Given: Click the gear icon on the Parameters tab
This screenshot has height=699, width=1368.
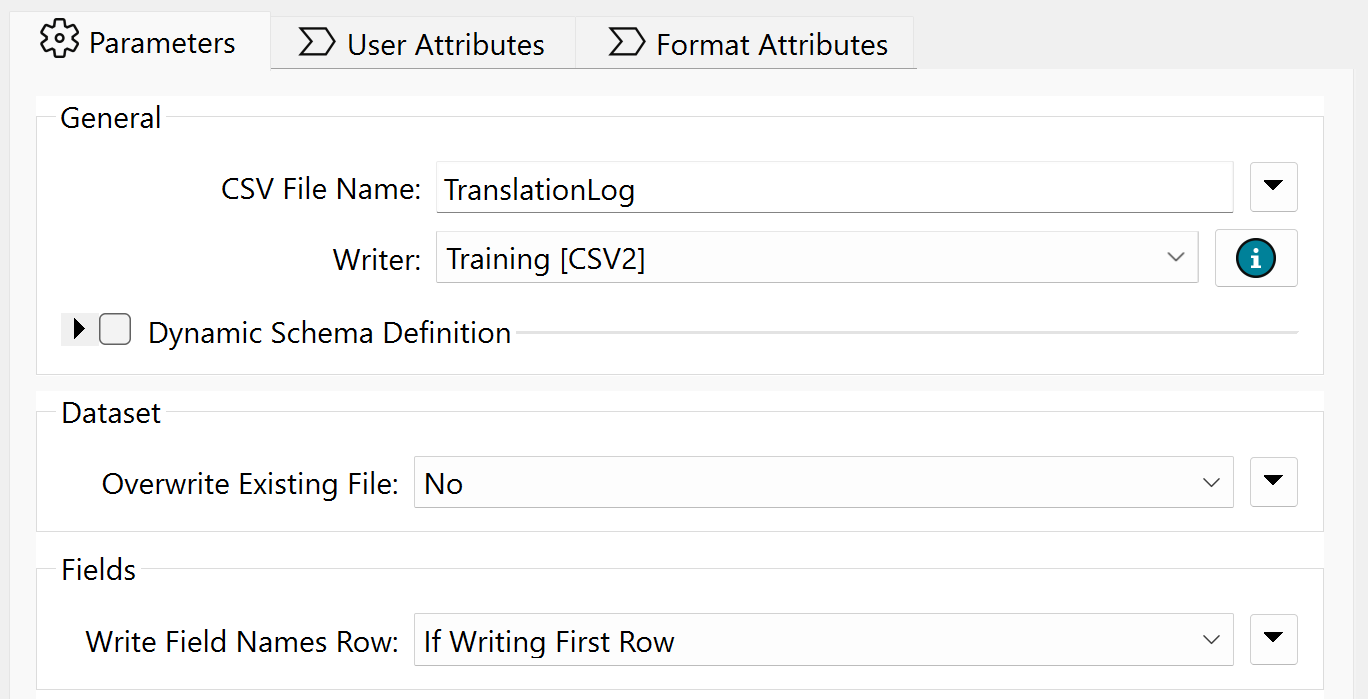Looking at the screenshot, I should pos(60,41).
